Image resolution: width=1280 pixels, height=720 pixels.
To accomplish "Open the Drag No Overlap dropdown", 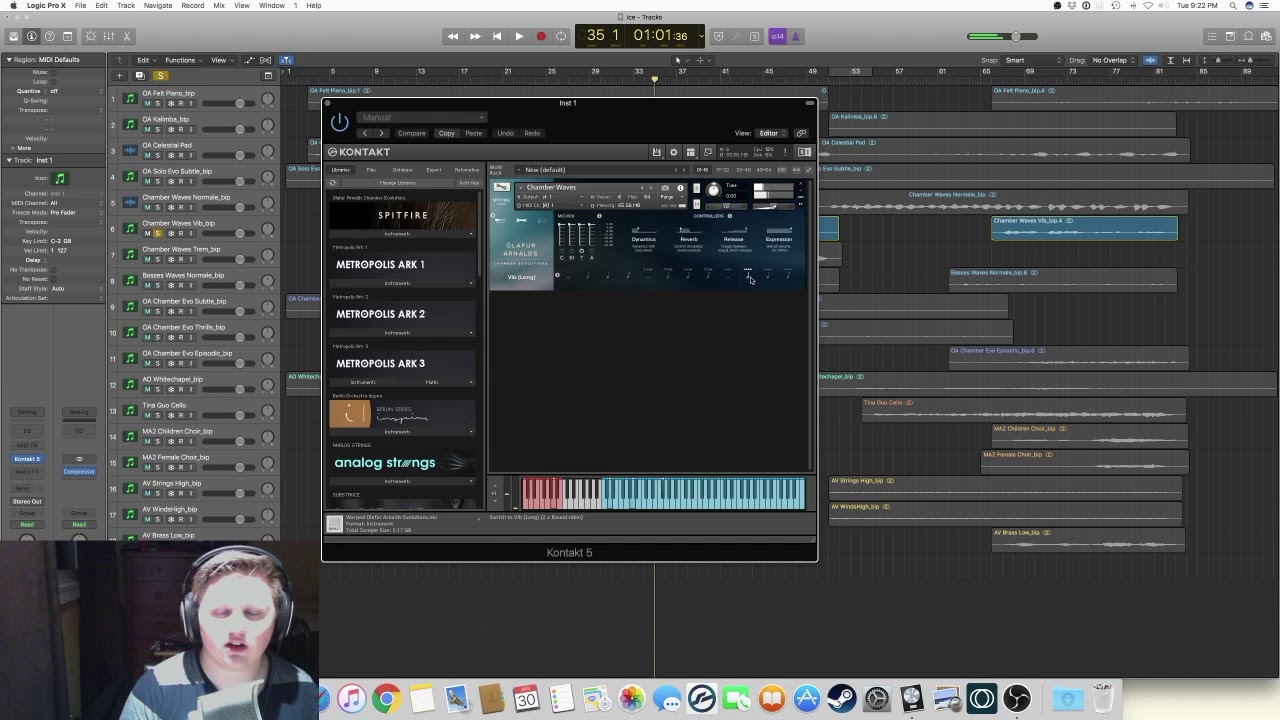I will [x=1113, y=60].
